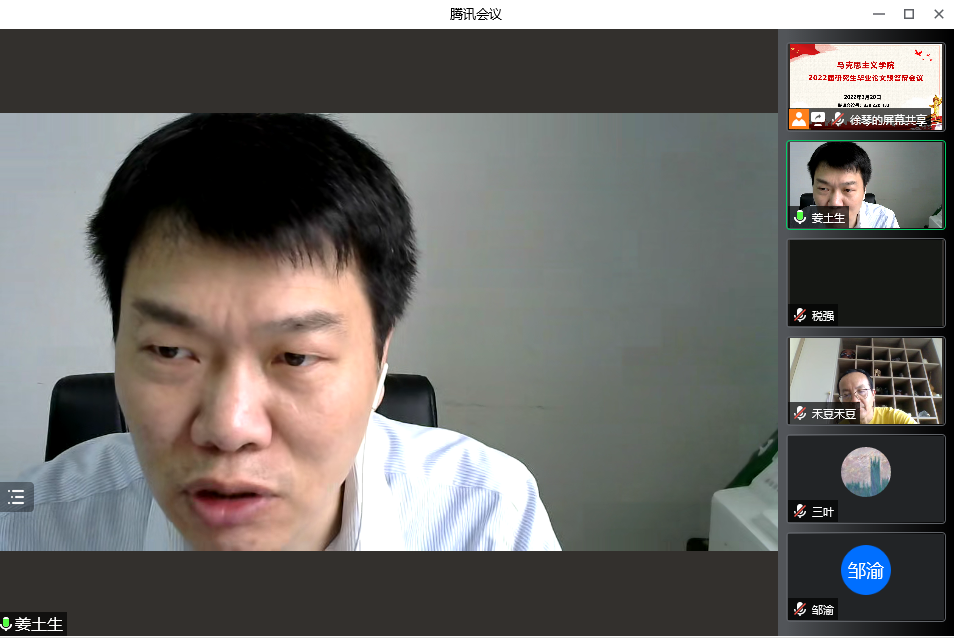Minimize the 腾讯会议 meeting window
Image resolution: width=954 pixels, height=638 pixels.
pos(878,14)
